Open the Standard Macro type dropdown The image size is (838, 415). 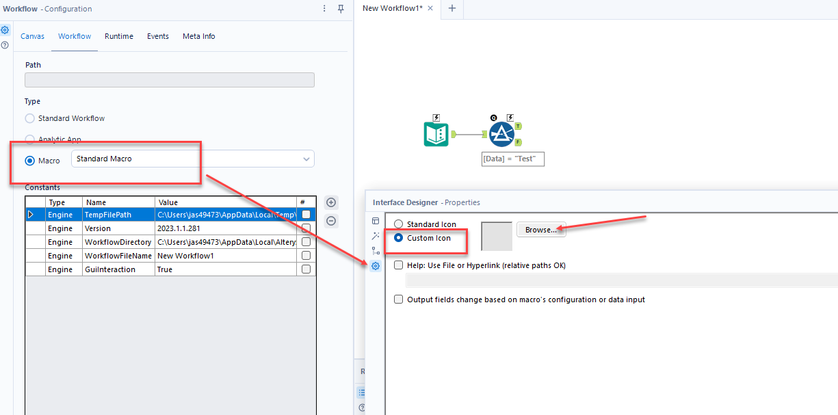(x=192, y=159)
